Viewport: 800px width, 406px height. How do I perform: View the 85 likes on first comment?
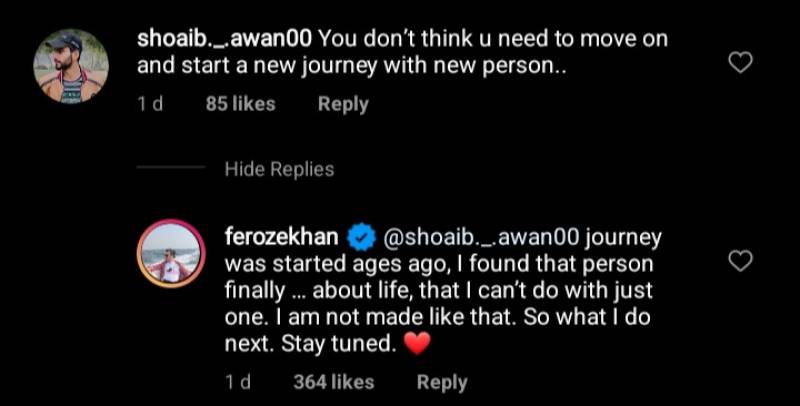pos(239,104)
